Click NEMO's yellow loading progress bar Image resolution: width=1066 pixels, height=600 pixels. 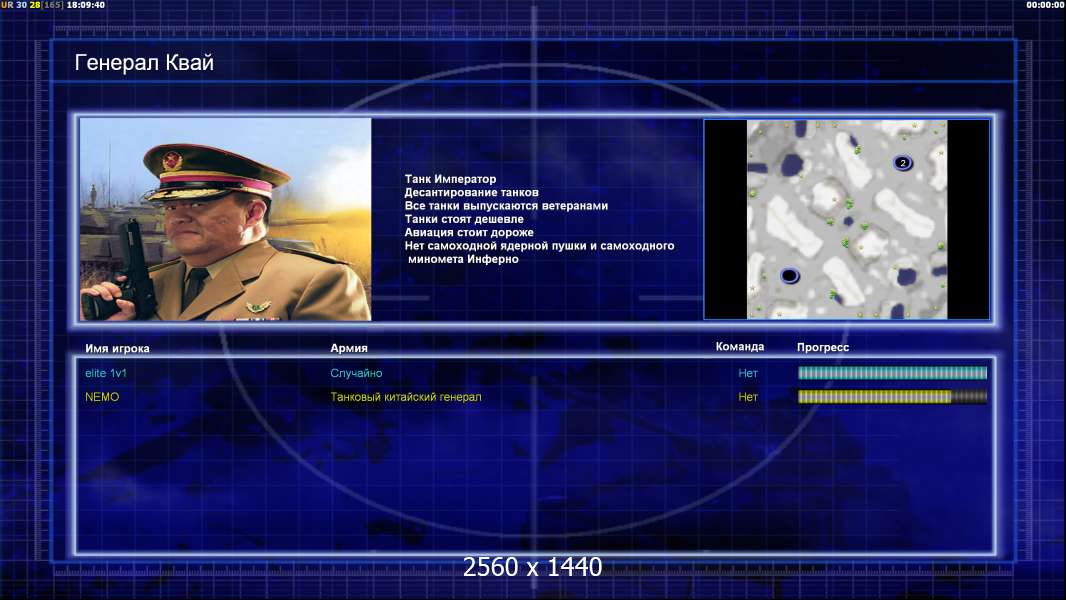click(x=892, y=397)
